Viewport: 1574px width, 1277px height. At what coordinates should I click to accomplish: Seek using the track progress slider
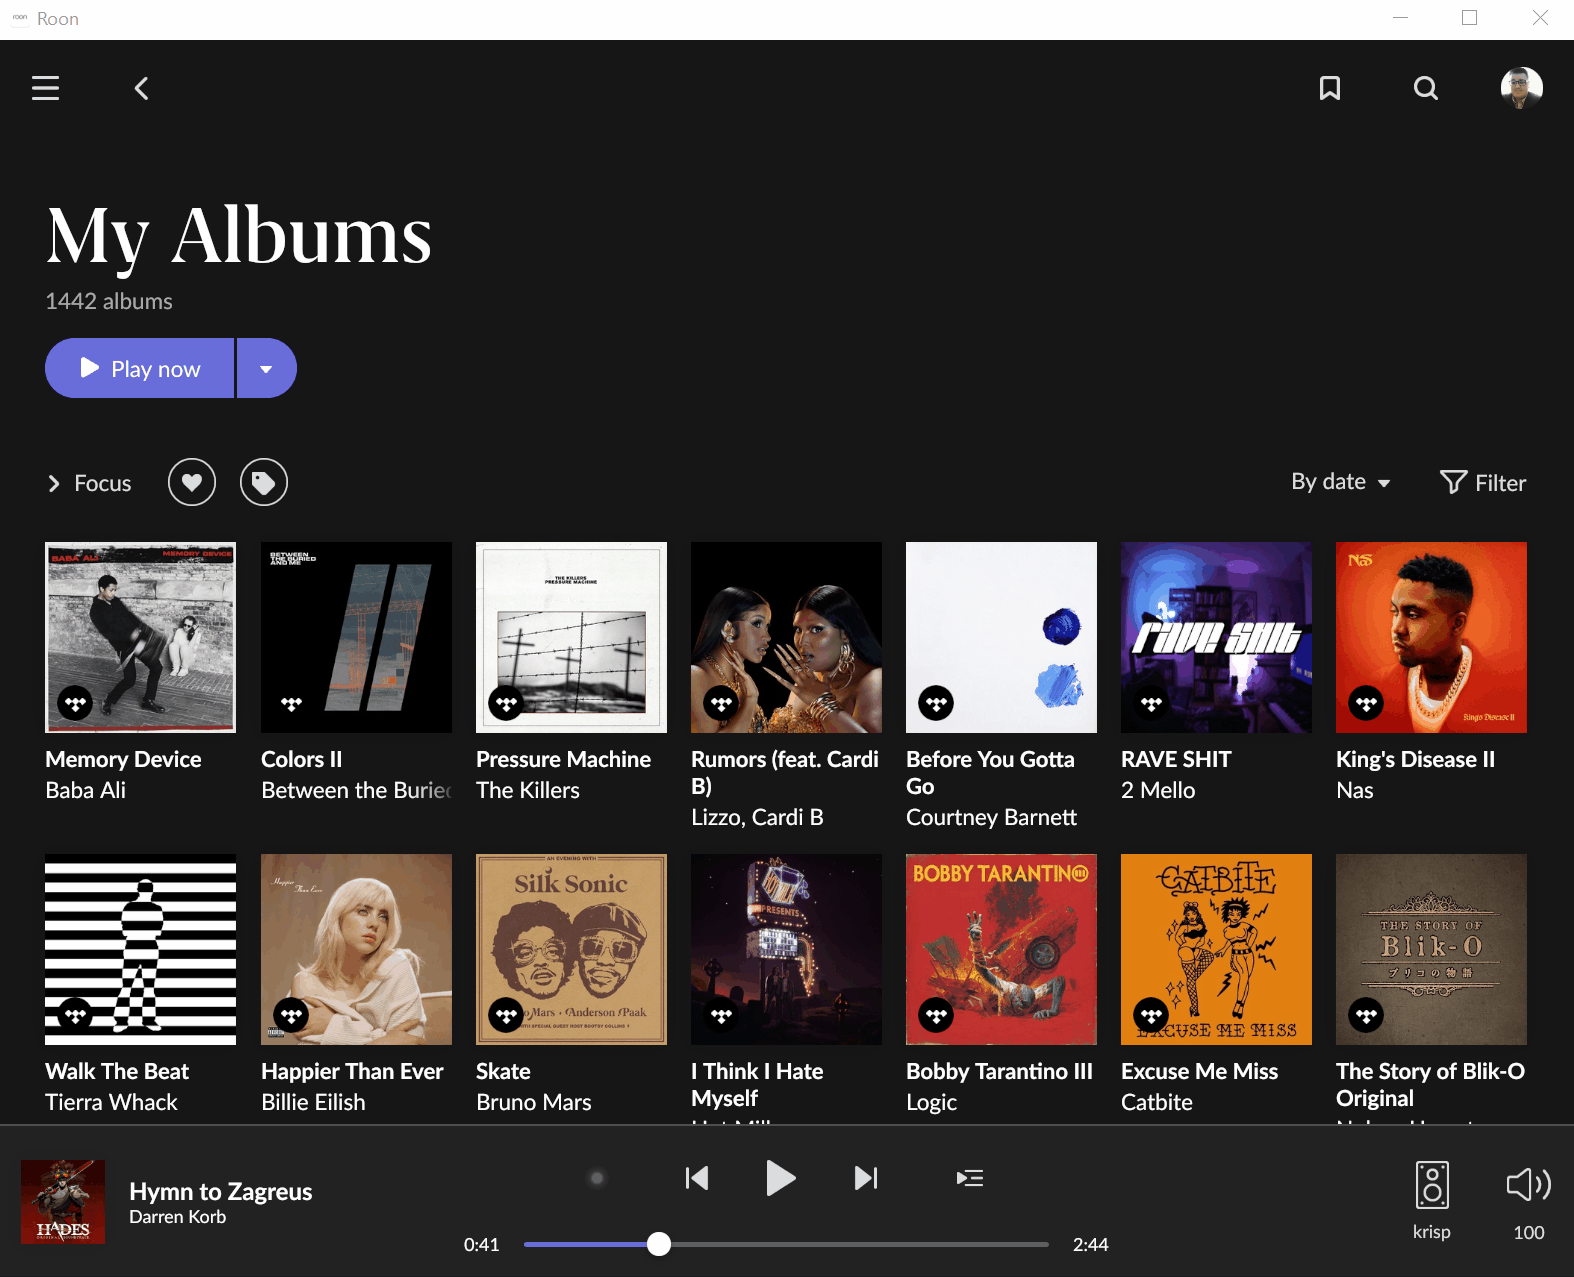786,1244
